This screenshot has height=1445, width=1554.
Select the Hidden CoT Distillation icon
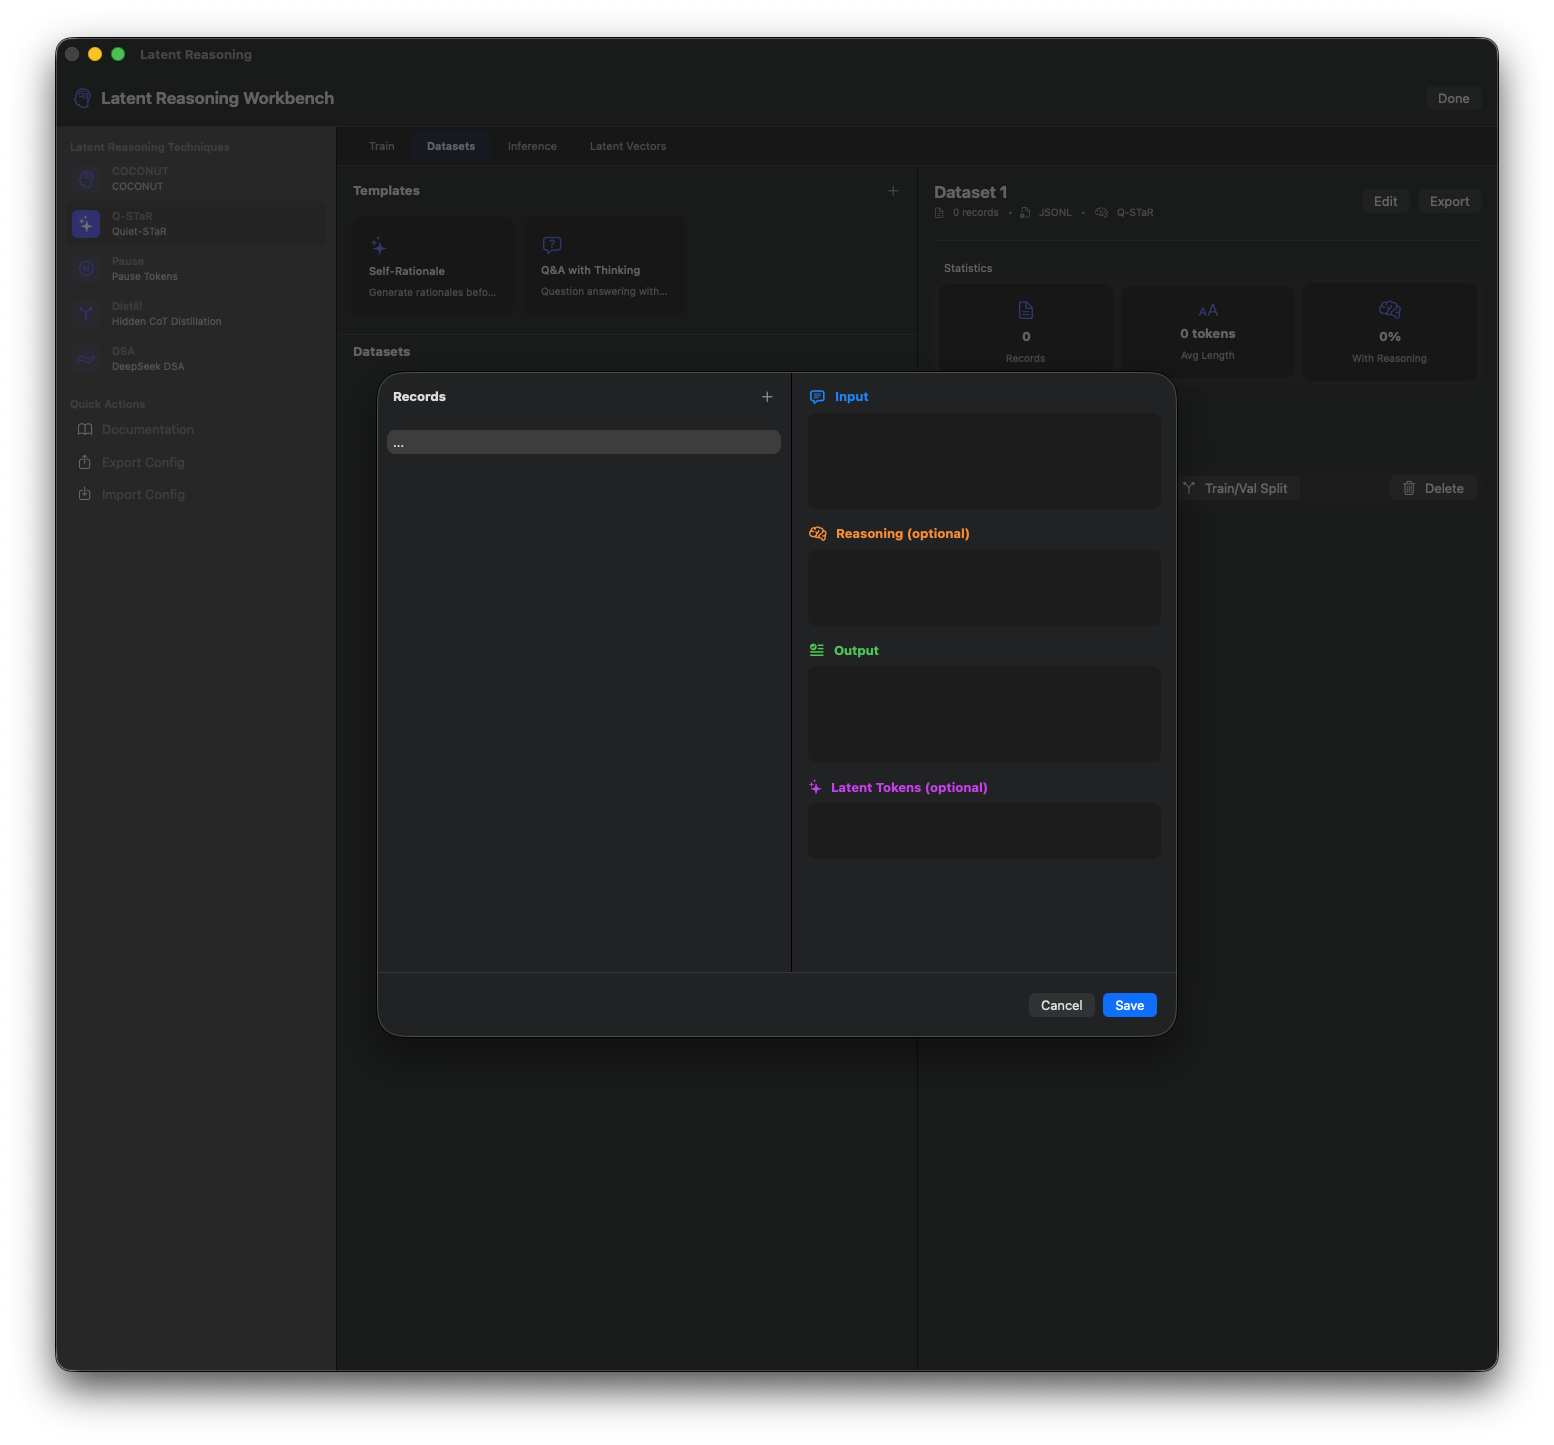click(x=86, y=313)
